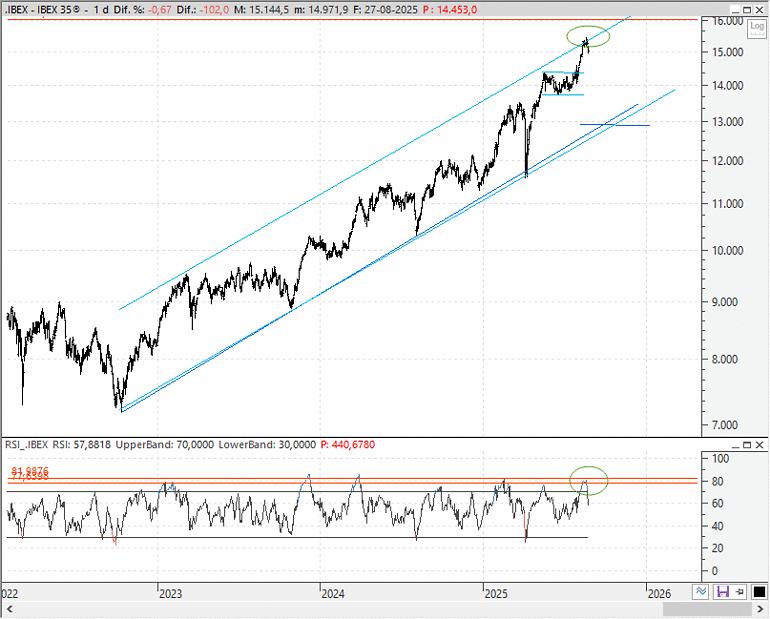Click the 'Dif.: -102,0' value
Screen dimensions: 770x619
[x=202, y=10]
